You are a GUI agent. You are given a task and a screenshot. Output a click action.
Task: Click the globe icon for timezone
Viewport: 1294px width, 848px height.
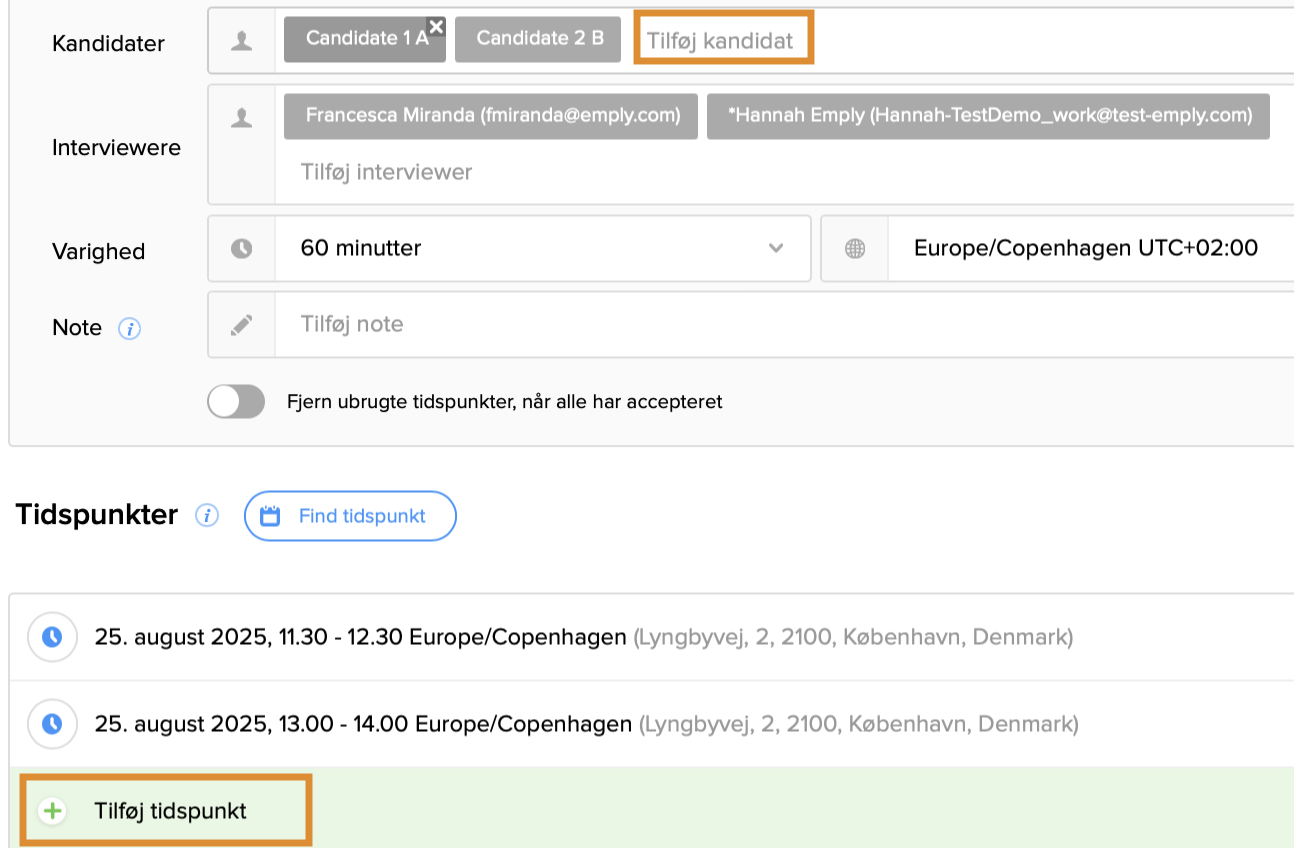tap(854, 249)
